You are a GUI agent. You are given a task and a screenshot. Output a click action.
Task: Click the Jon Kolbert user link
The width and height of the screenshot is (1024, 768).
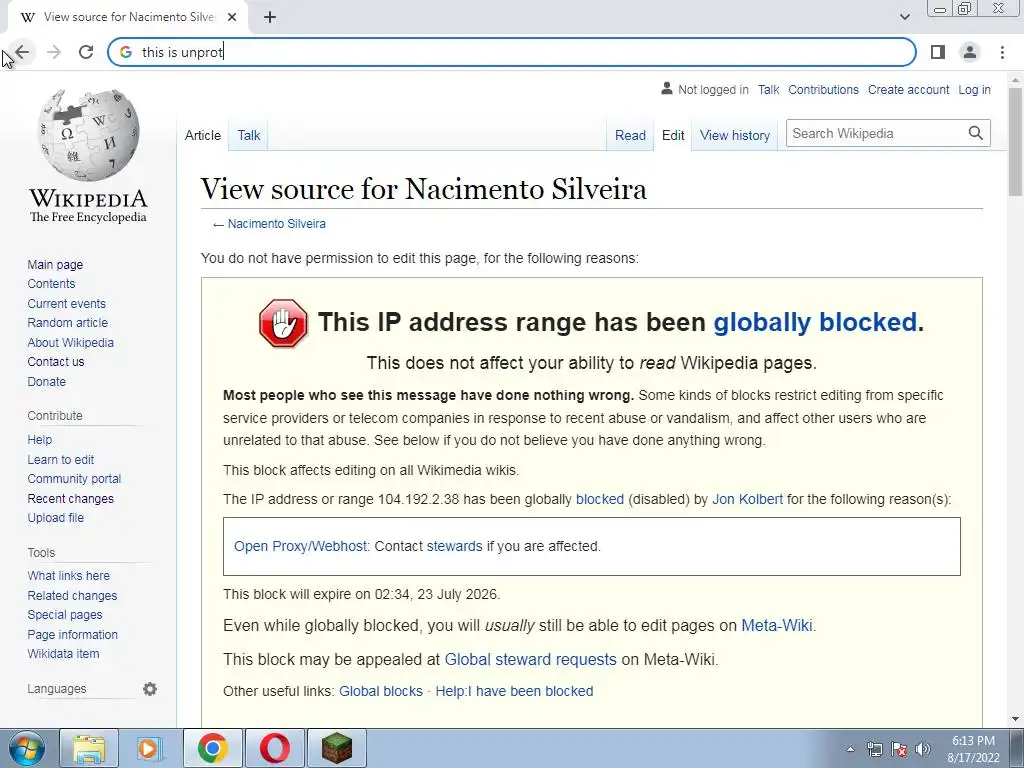click(x=747, y=499)
